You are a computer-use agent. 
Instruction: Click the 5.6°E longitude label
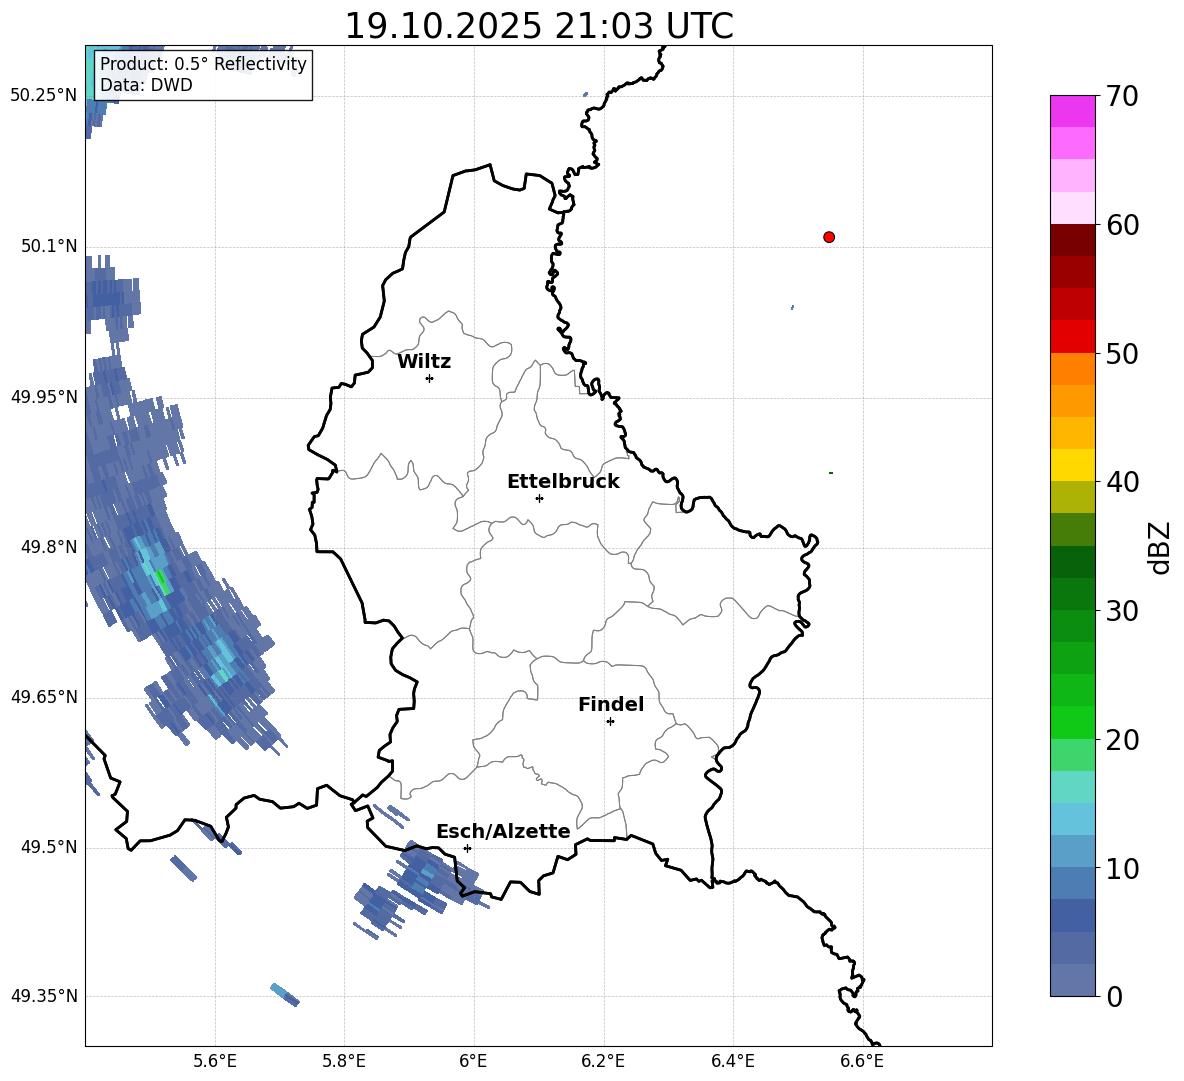pyautogui.click(x=215, y=1061)
